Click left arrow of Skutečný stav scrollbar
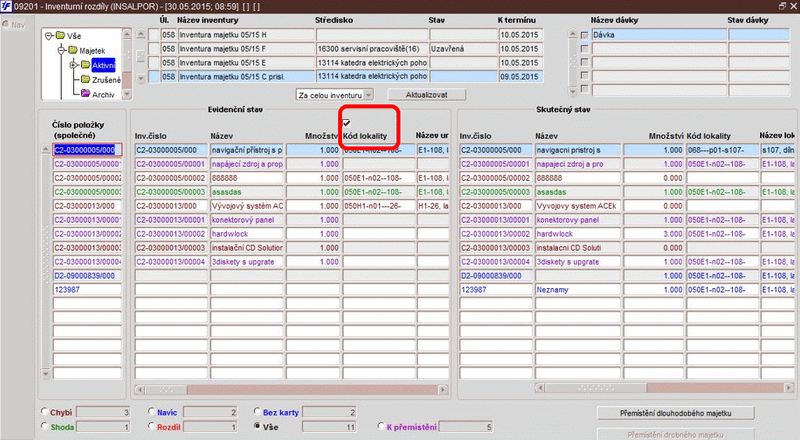This screenshot has width=800, height=440. tap(540, 388)
